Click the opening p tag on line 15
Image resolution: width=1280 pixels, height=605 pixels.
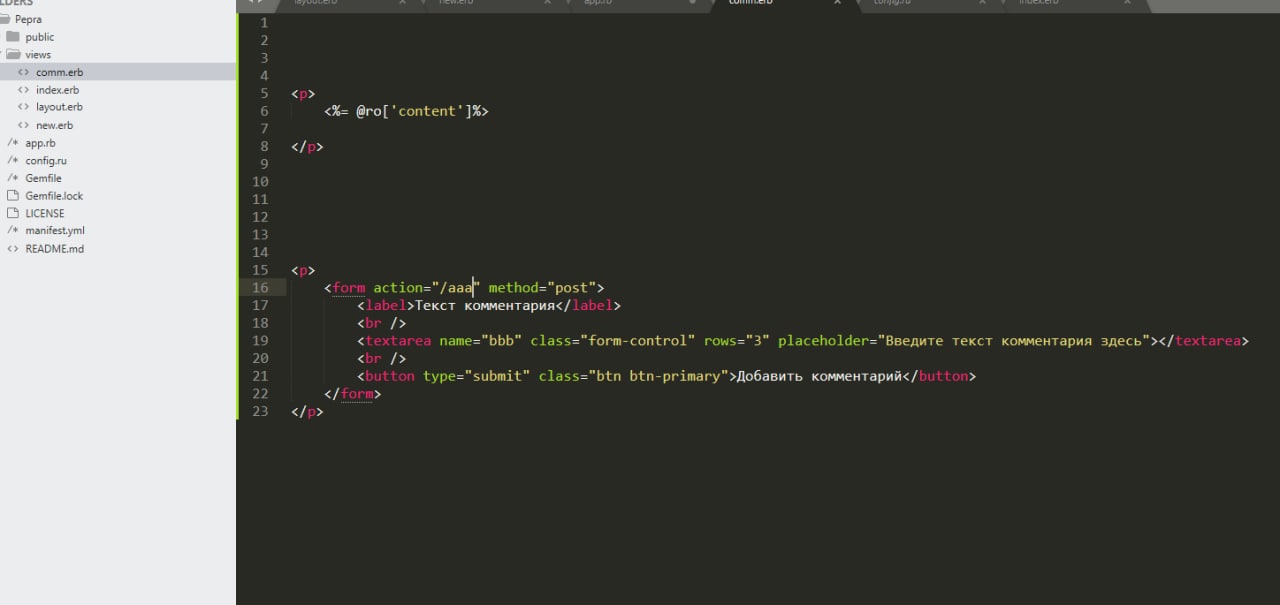point(303,270)
